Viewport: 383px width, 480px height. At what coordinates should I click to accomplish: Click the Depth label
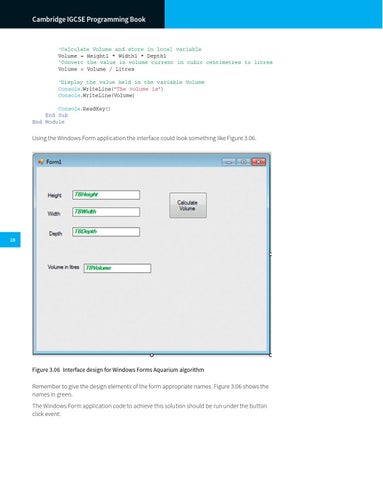pyautogui.click(x=56, y=234)
